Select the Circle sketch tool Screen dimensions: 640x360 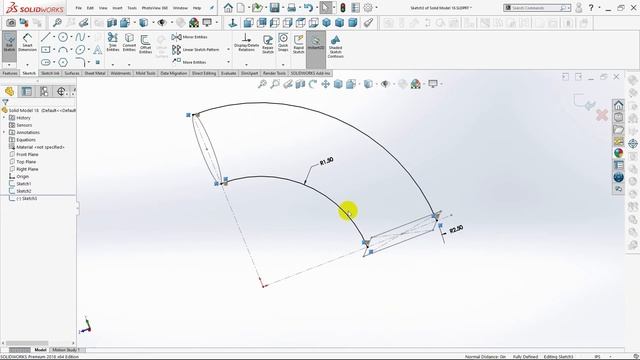tap(62, 37)
